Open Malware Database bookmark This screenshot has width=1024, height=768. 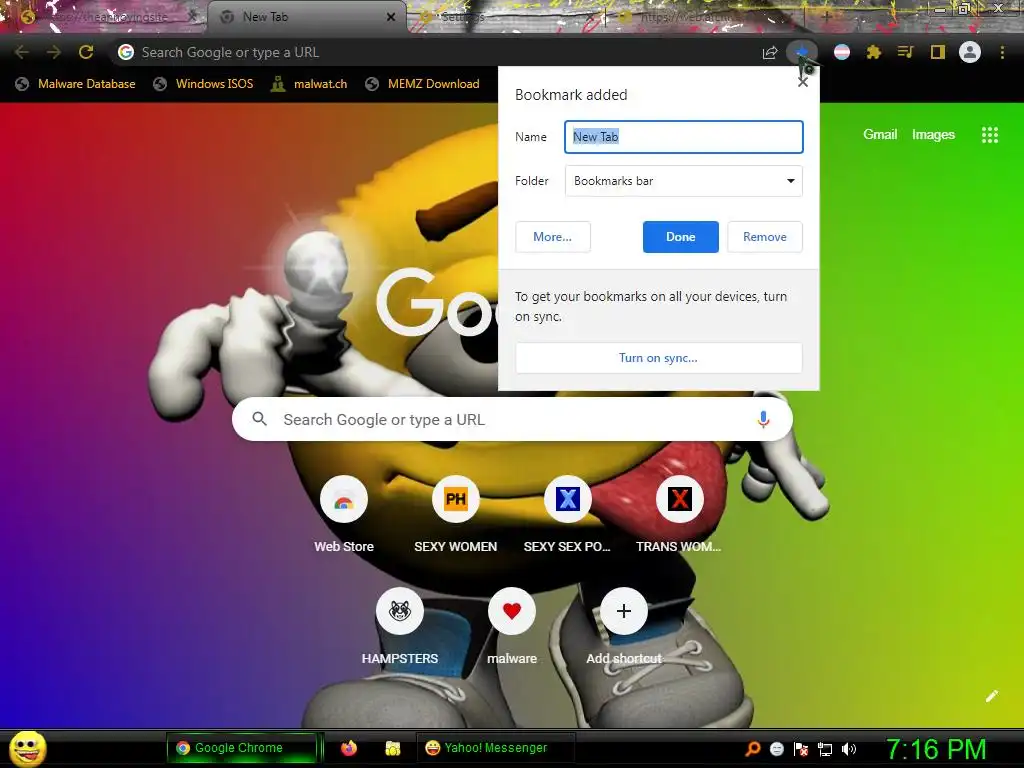click(x=75, y=84)
